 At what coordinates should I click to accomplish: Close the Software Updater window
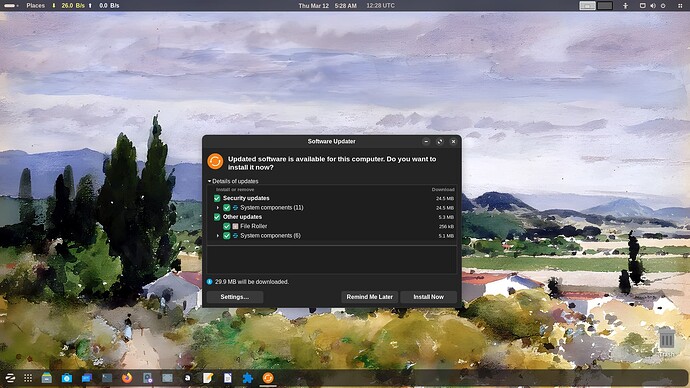tap(453, 142)
